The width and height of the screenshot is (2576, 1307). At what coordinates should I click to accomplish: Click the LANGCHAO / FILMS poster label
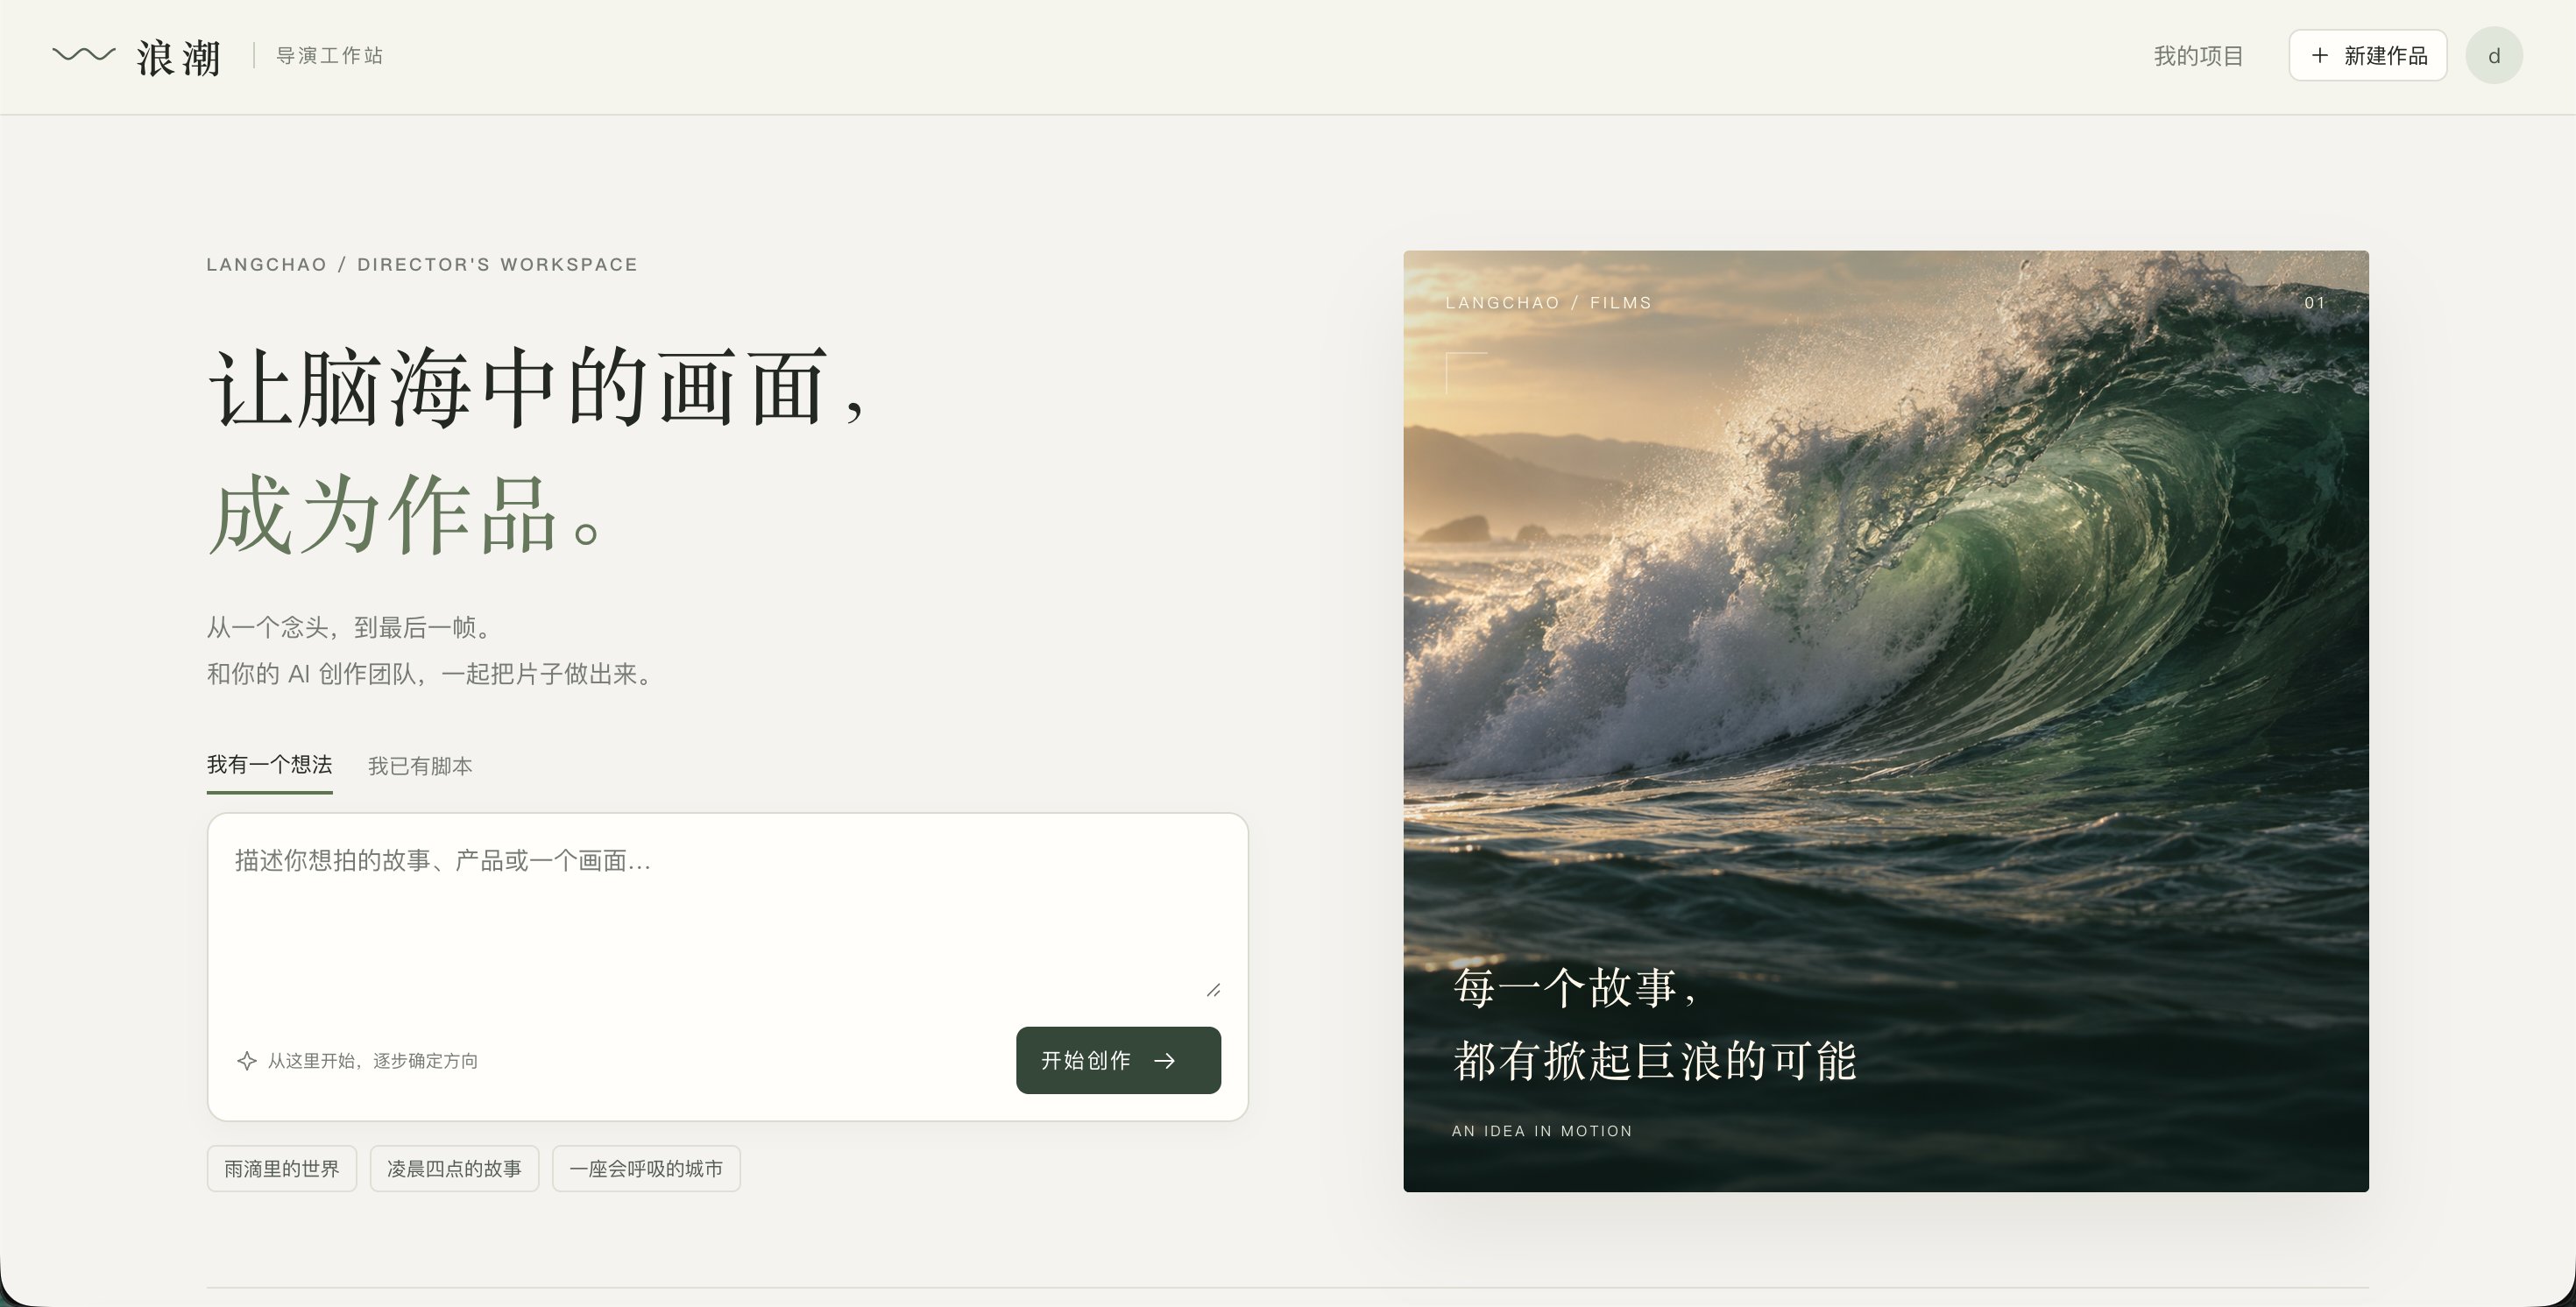click(1548, 302)
